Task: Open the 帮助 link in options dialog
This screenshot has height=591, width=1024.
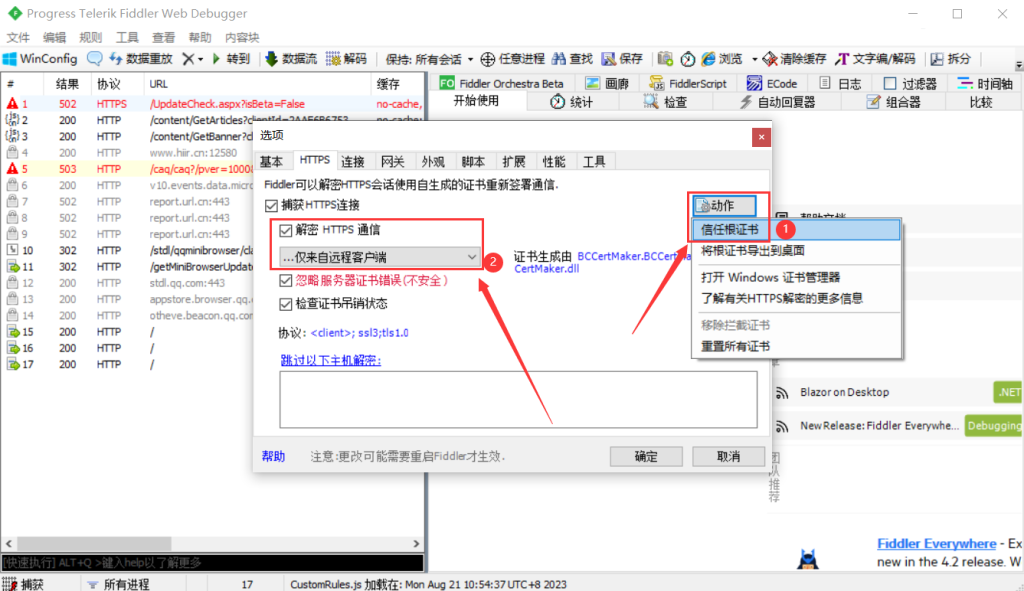Action: 273,456
